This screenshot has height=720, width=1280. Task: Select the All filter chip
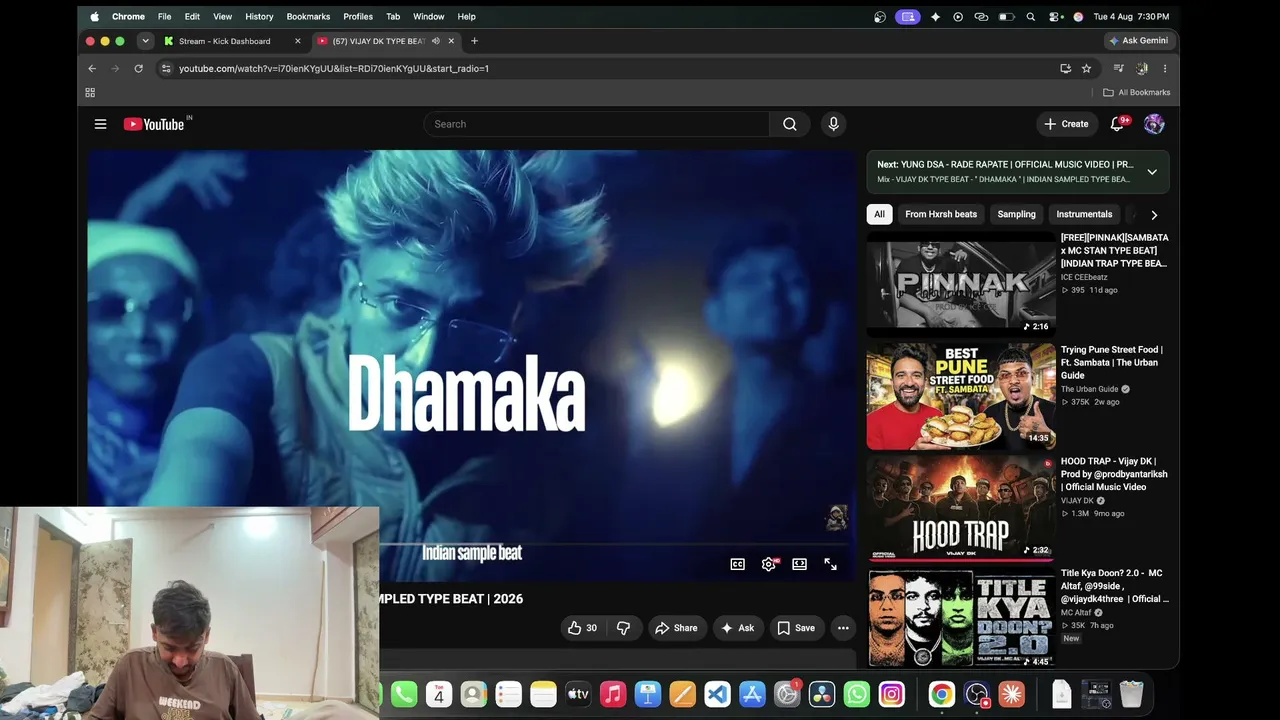click(879, 214)
